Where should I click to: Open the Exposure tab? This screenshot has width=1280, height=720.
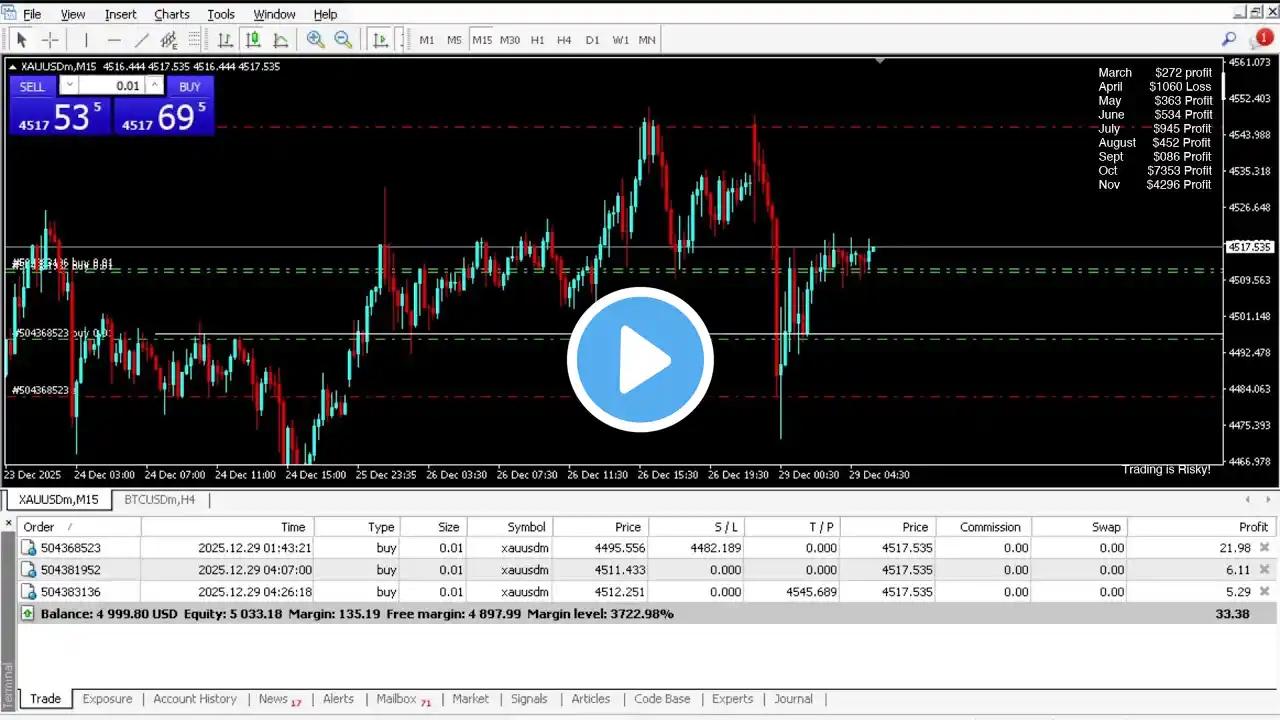pos(107,699)
